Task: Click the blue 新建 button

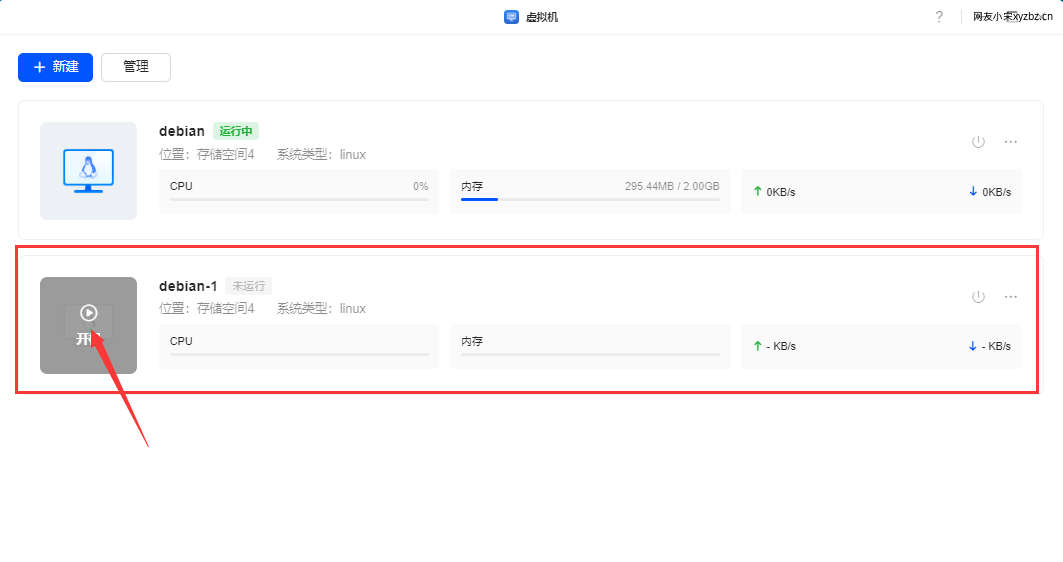Action: [55, 67]
